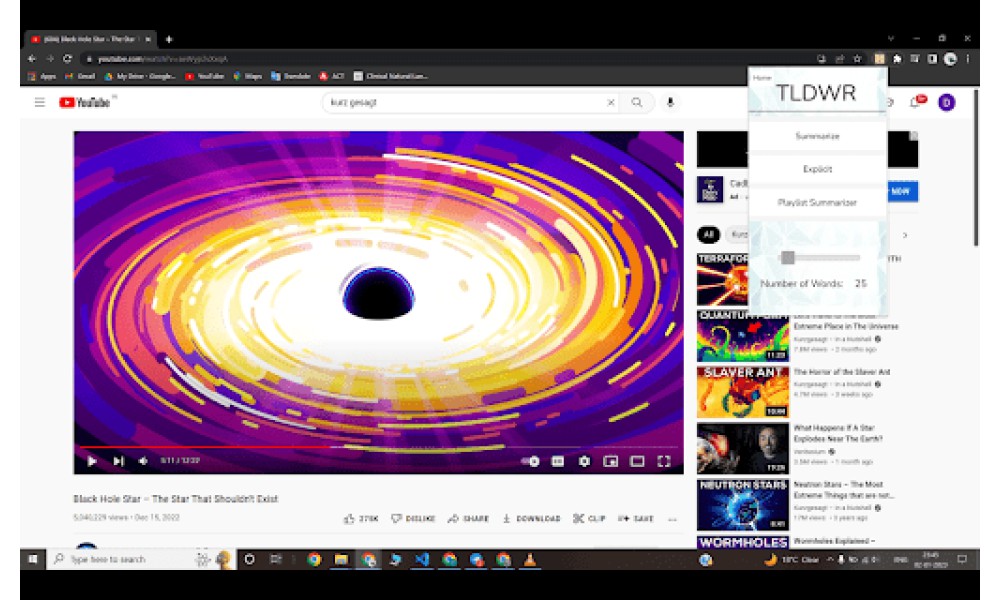Reload the page with refresh icon
This screenshot has width=1000, height=600.
[x=68, y=59]
